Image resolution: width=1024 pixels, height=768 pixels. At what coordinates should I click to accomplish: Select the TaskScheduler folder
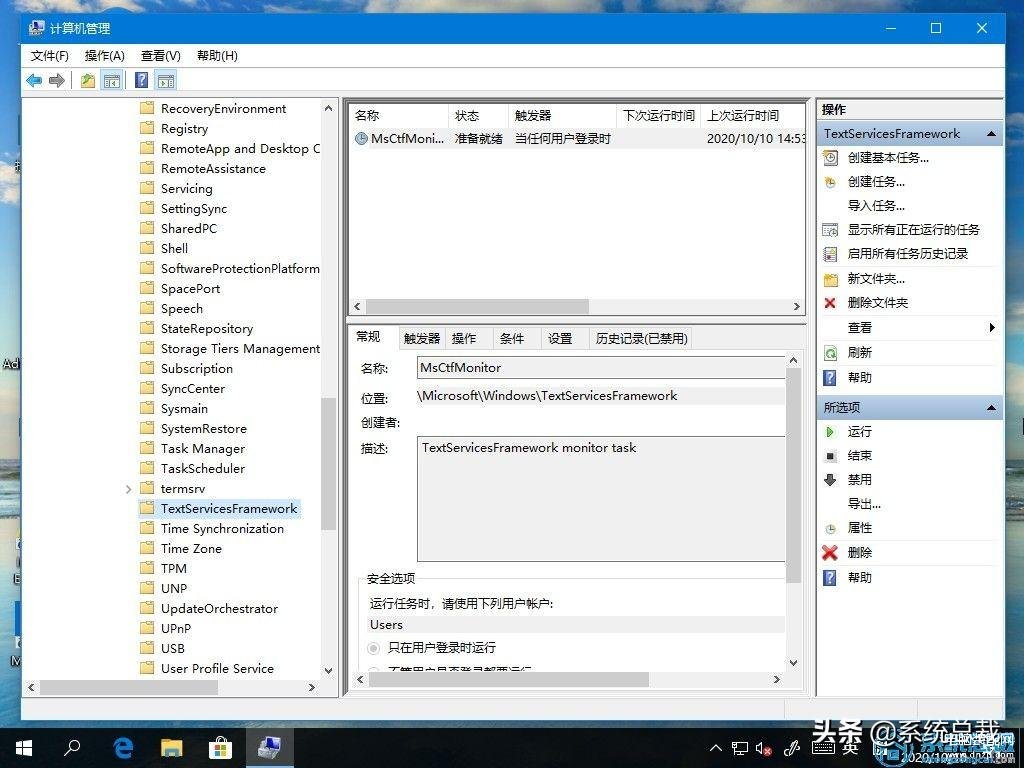202,469
